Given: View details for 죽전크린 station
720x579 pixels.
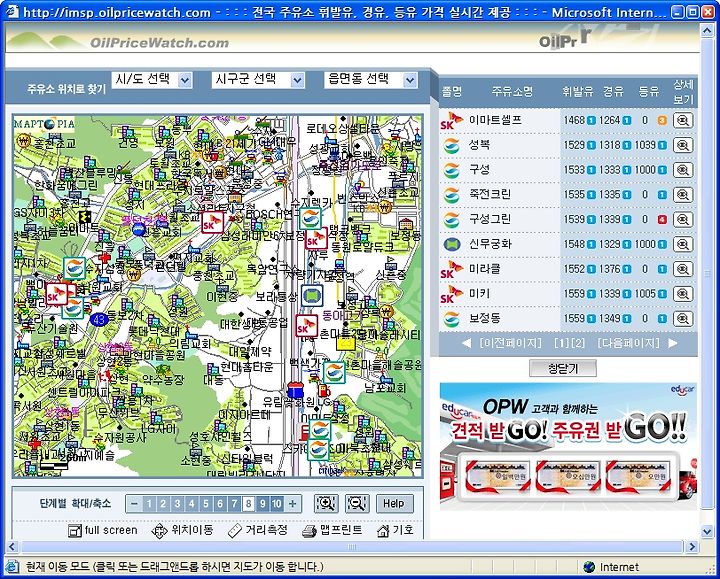Looking at the screenshot, I should [683, 195].
